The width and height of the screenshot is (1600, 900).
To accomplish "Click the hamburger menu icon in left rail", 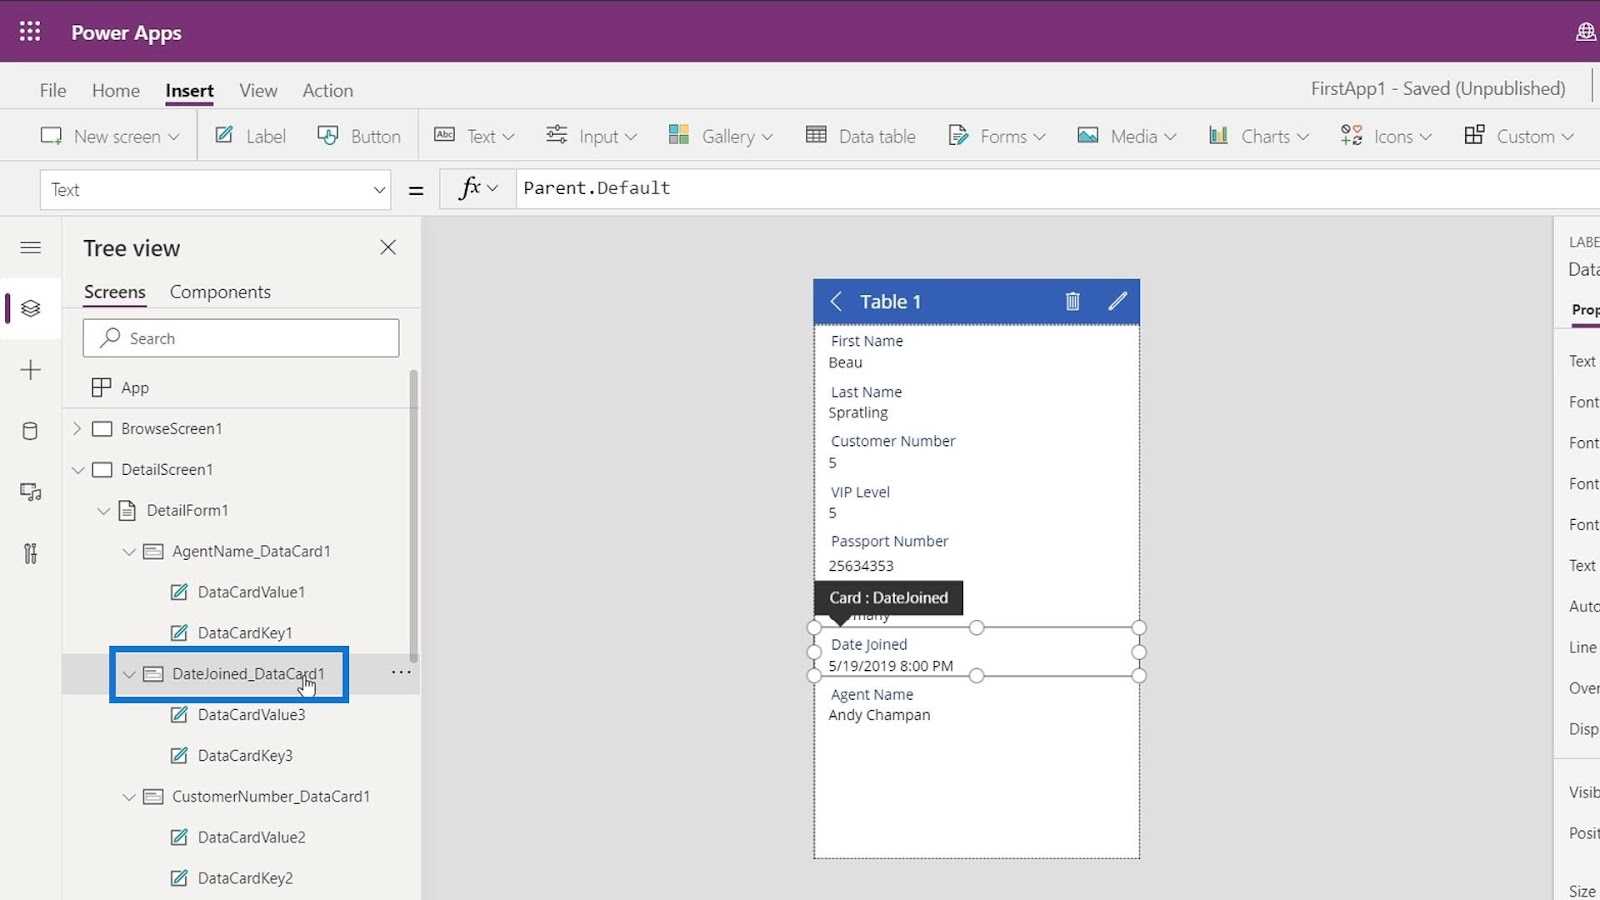I will point(31,247).
